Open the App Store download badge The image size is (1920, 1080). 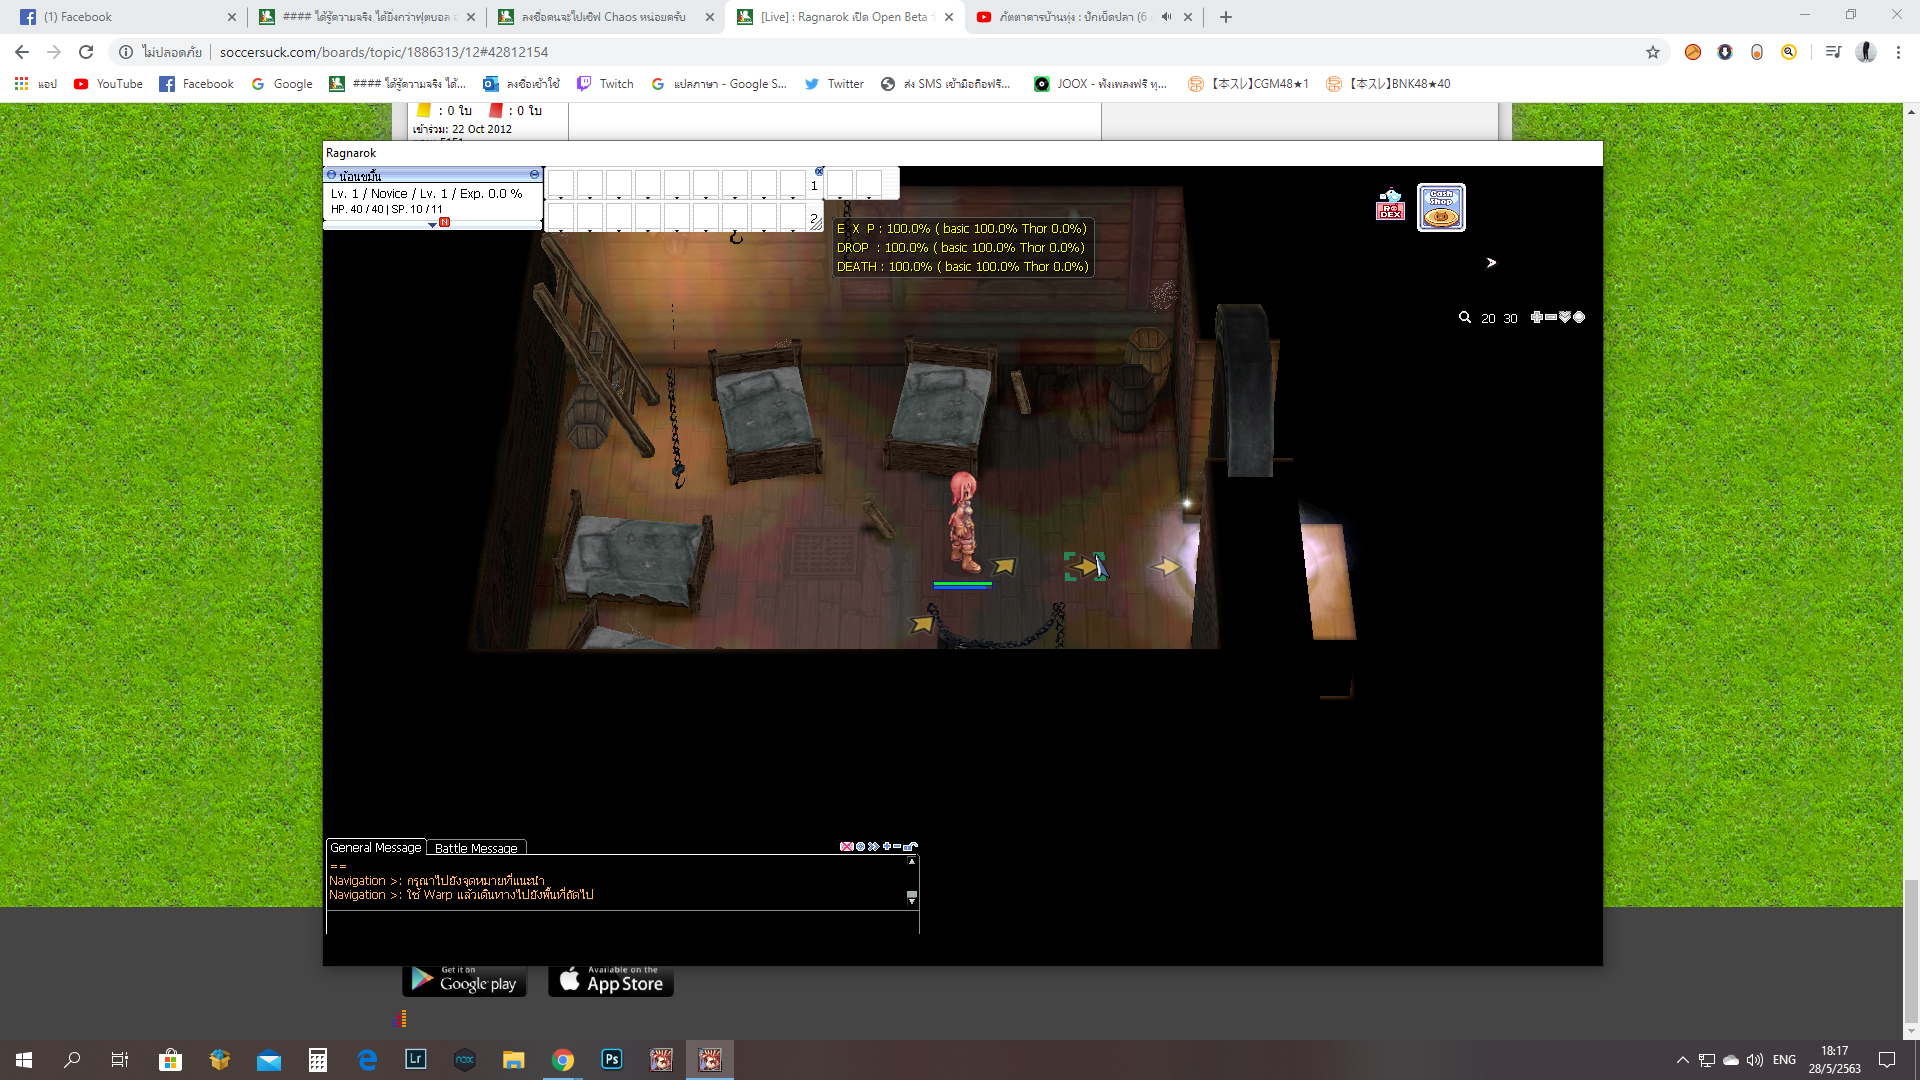pos(611,980)
